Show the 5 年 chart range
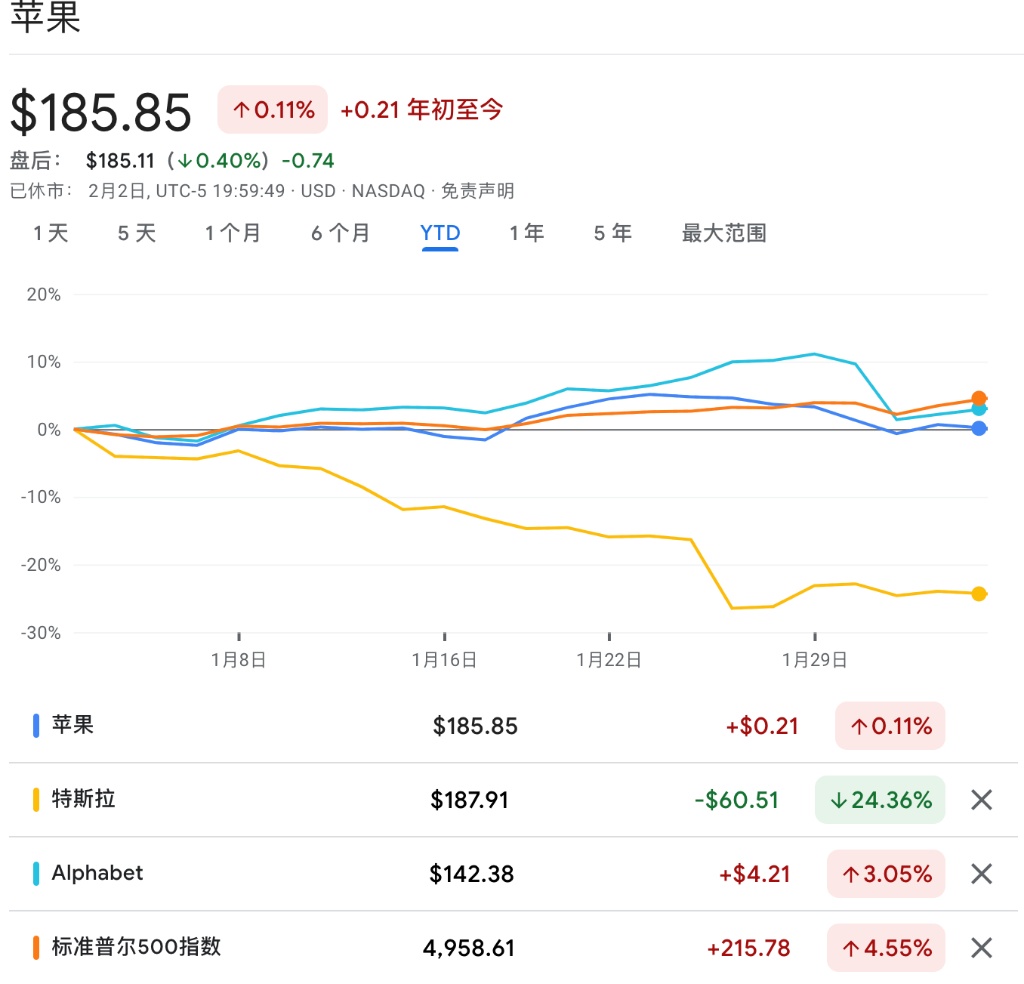Image resolution: width=1024 pixels, height=984 pixels. (613, 234)
